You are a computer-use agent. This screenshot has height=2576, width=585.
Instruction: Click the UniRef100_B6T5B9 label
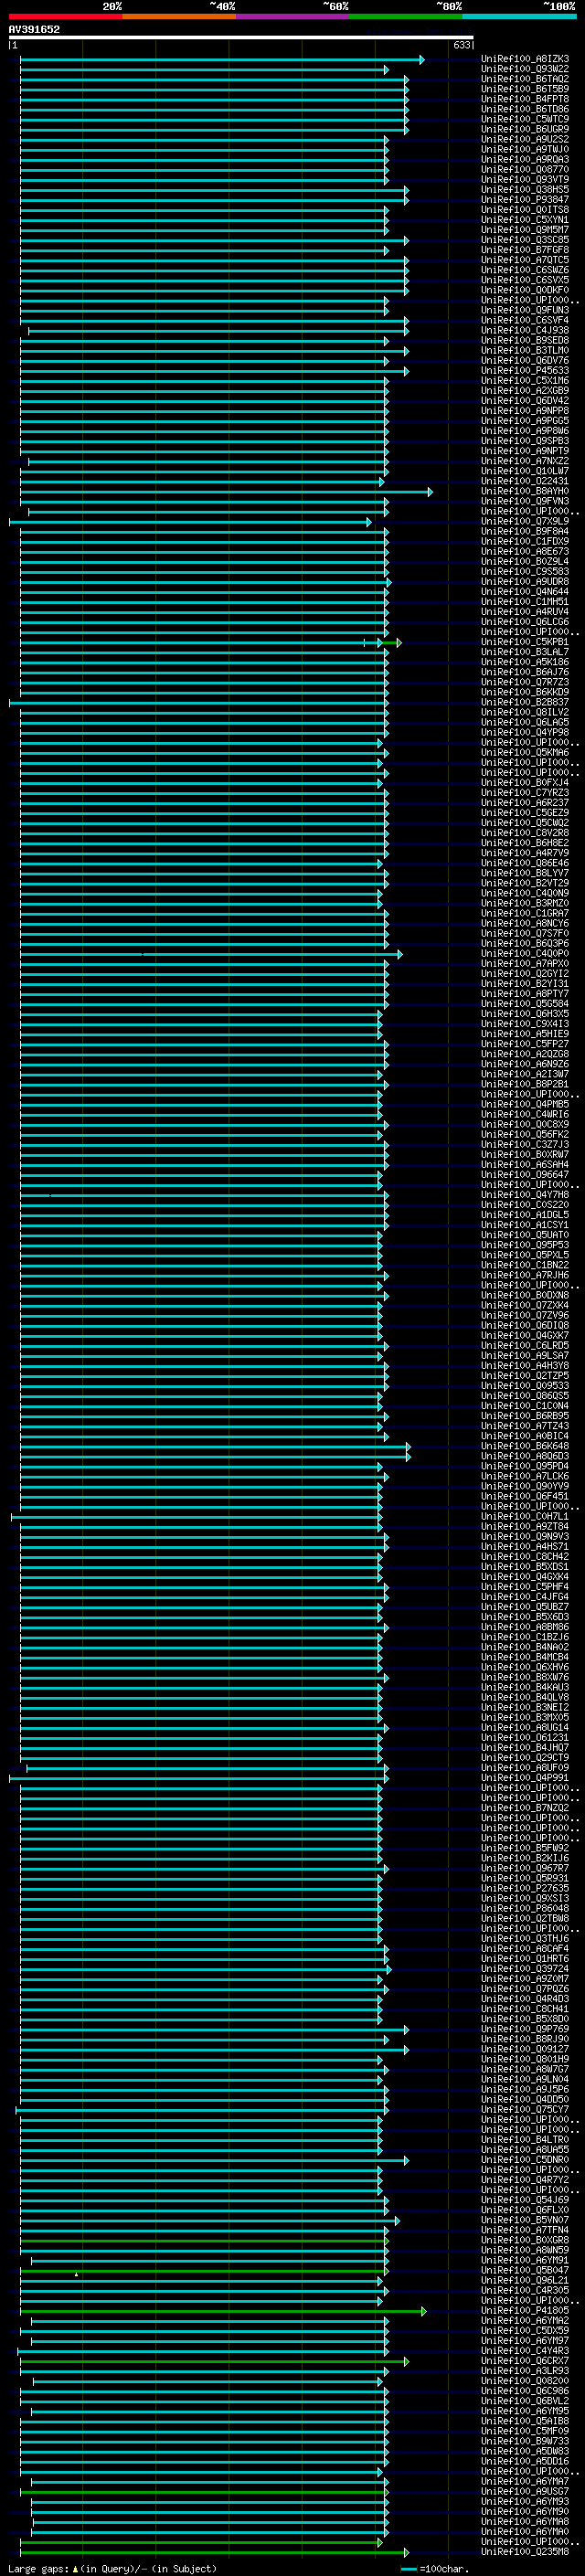point(525,89)
